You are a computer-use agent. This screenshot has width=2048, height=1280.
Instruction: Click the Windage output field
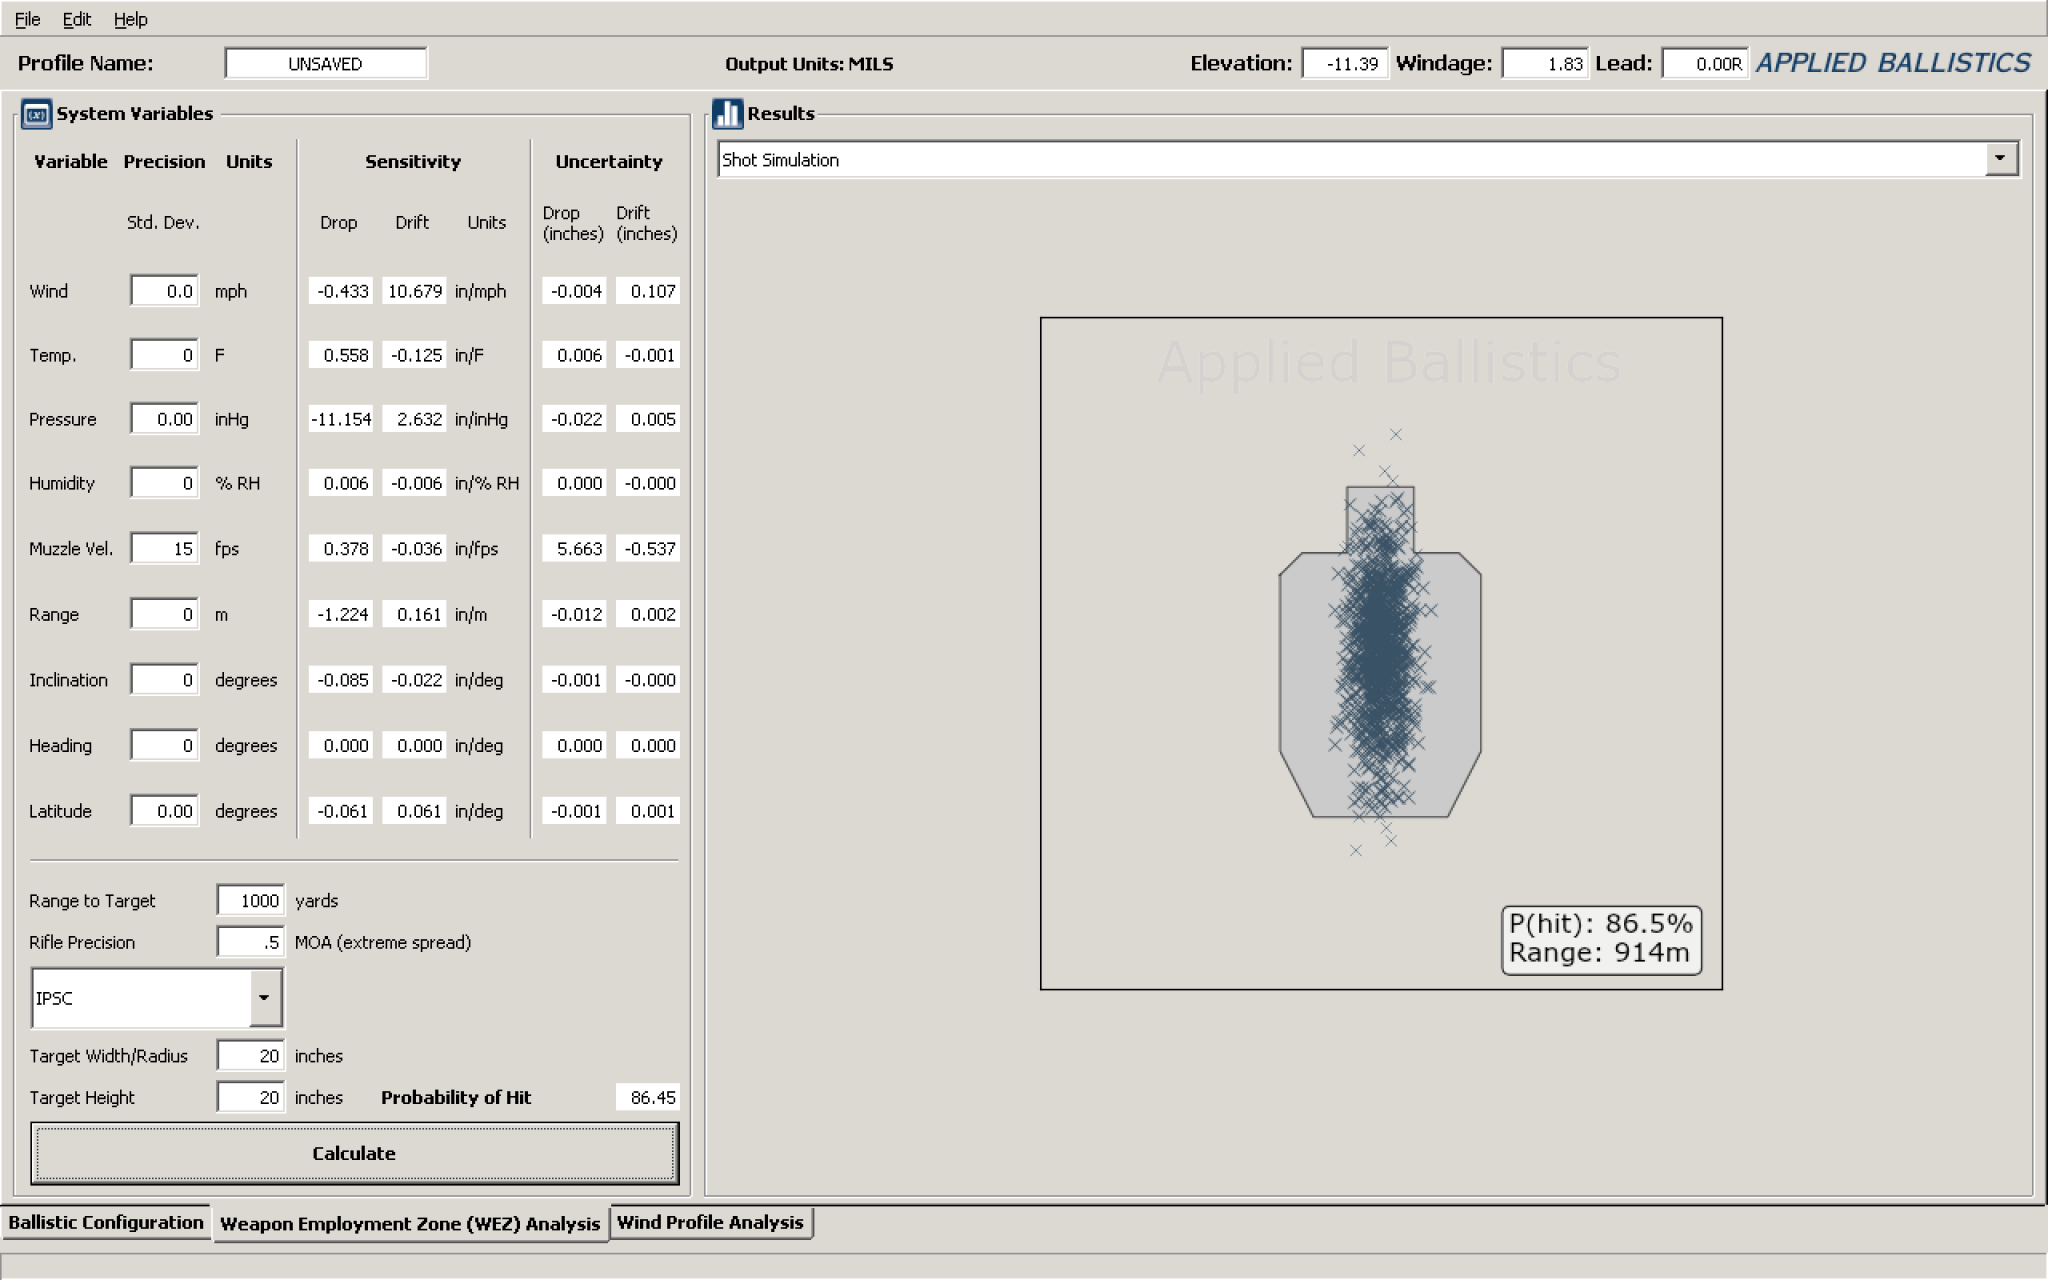[x=1545, y=63]
